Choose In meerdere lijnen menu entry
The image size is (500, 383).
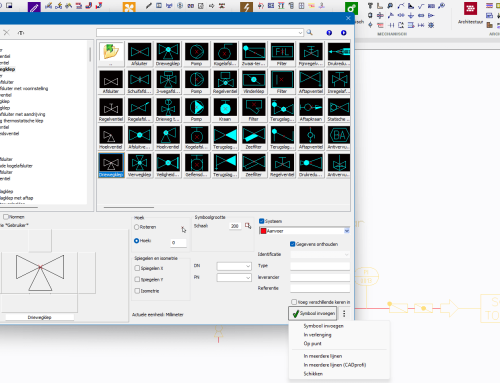pyautogui.click(x=323, y=356)
